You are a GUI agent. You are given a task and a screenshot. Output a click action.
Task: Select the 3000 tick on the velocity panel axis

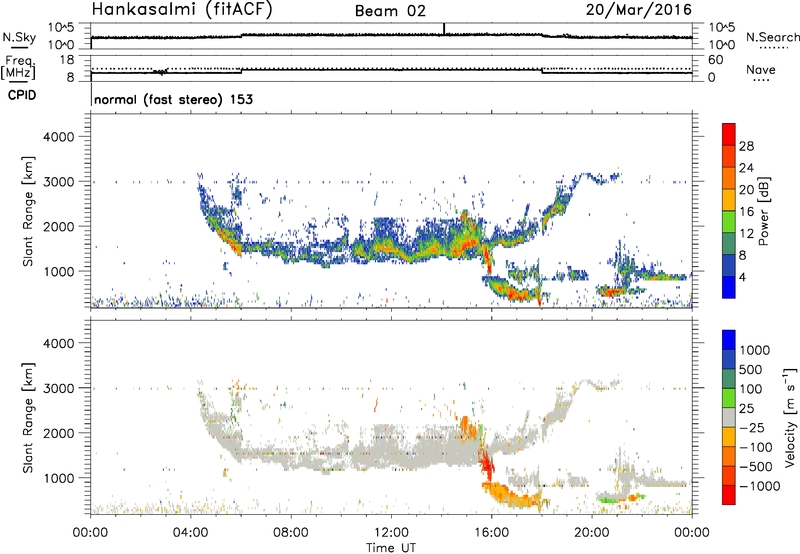[x=58, y=388]
